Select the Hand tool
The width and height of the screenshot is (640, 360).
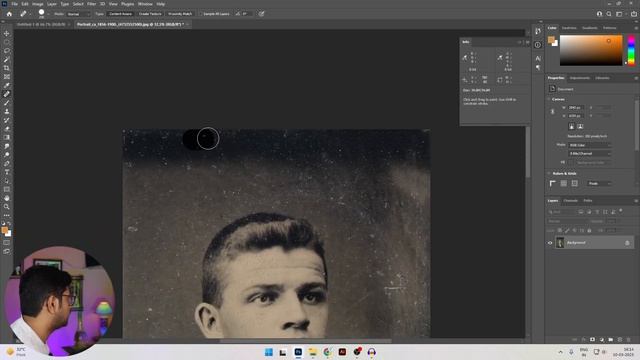coord(7,198)
